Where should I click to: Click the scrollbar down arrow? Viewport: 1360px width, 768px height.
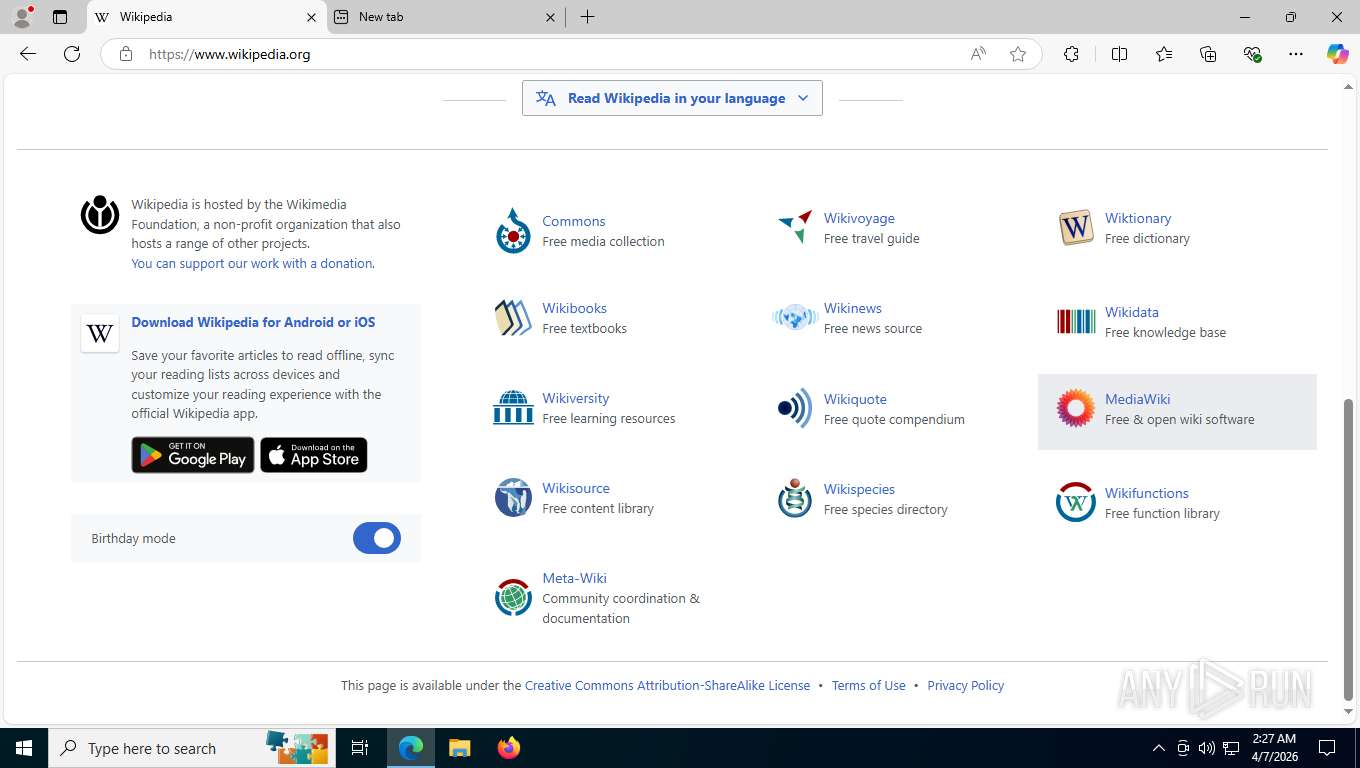coord(1348,711)
